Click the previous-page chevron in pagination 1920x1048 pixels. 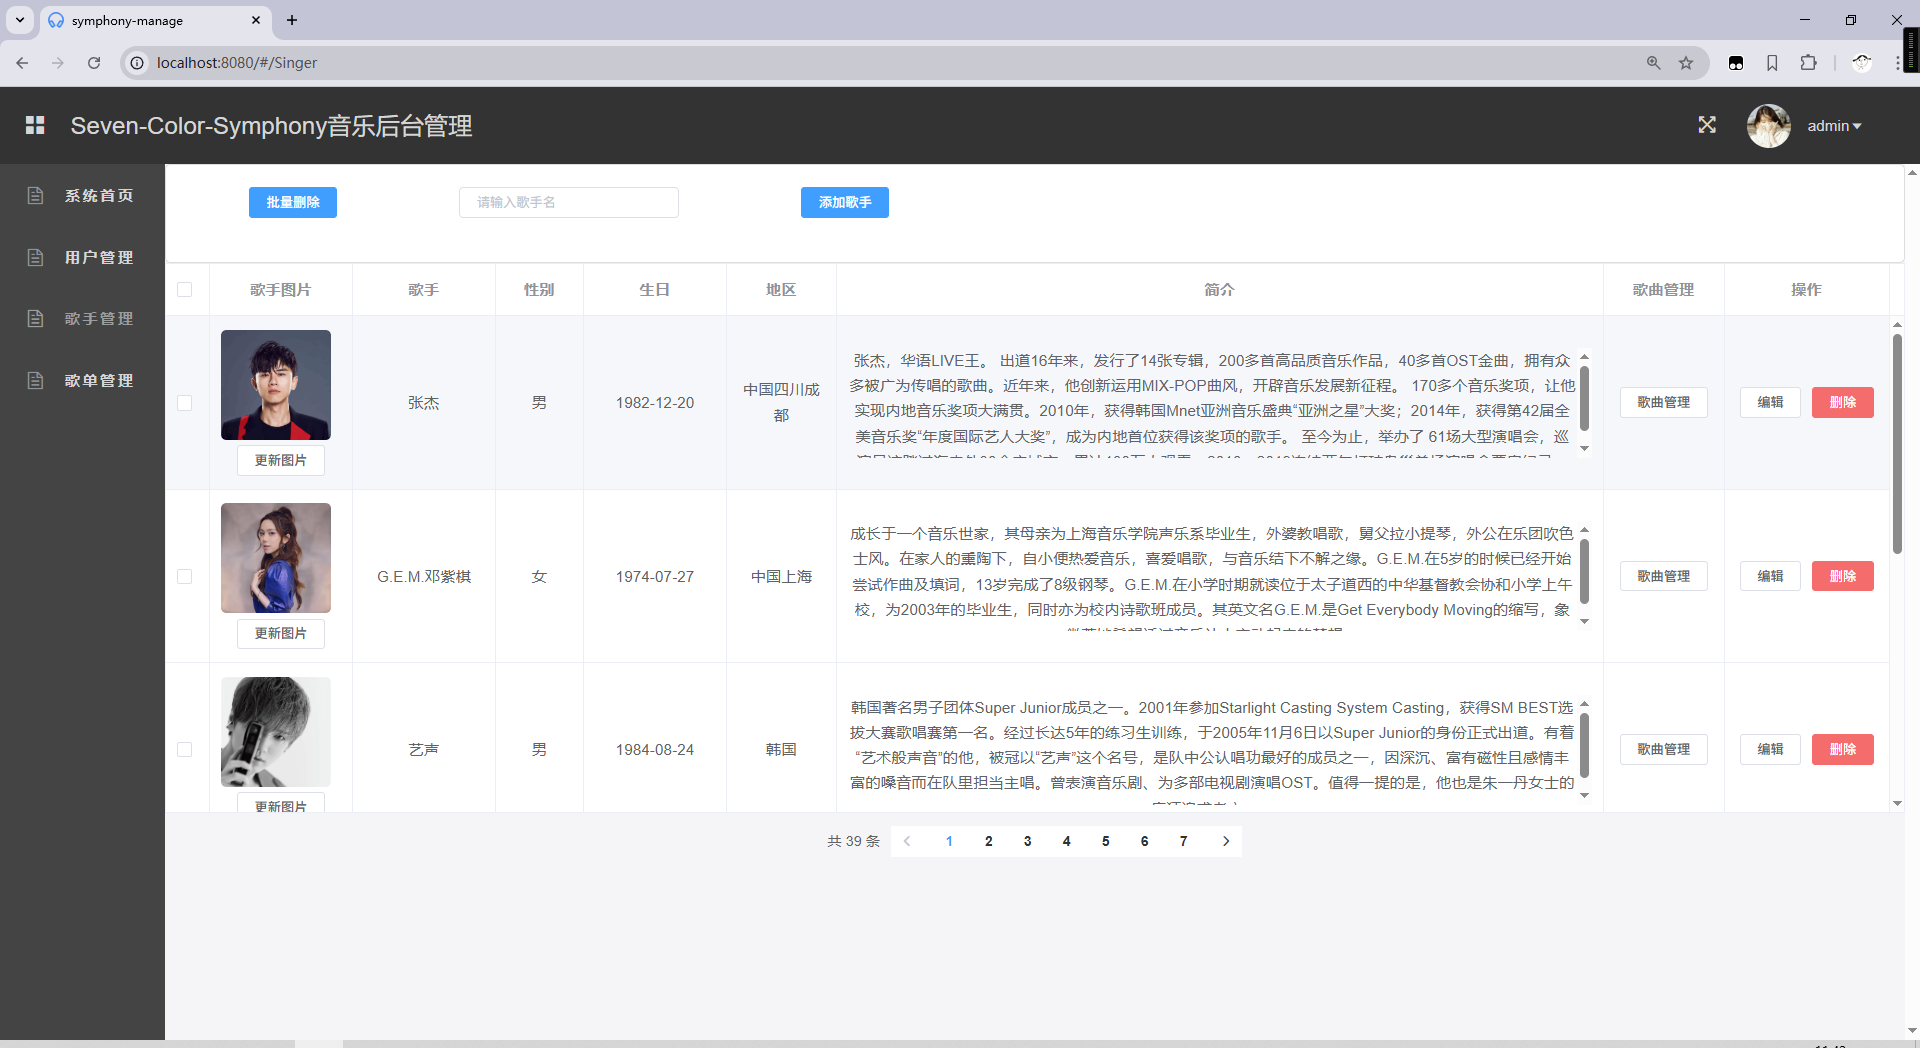907,841
